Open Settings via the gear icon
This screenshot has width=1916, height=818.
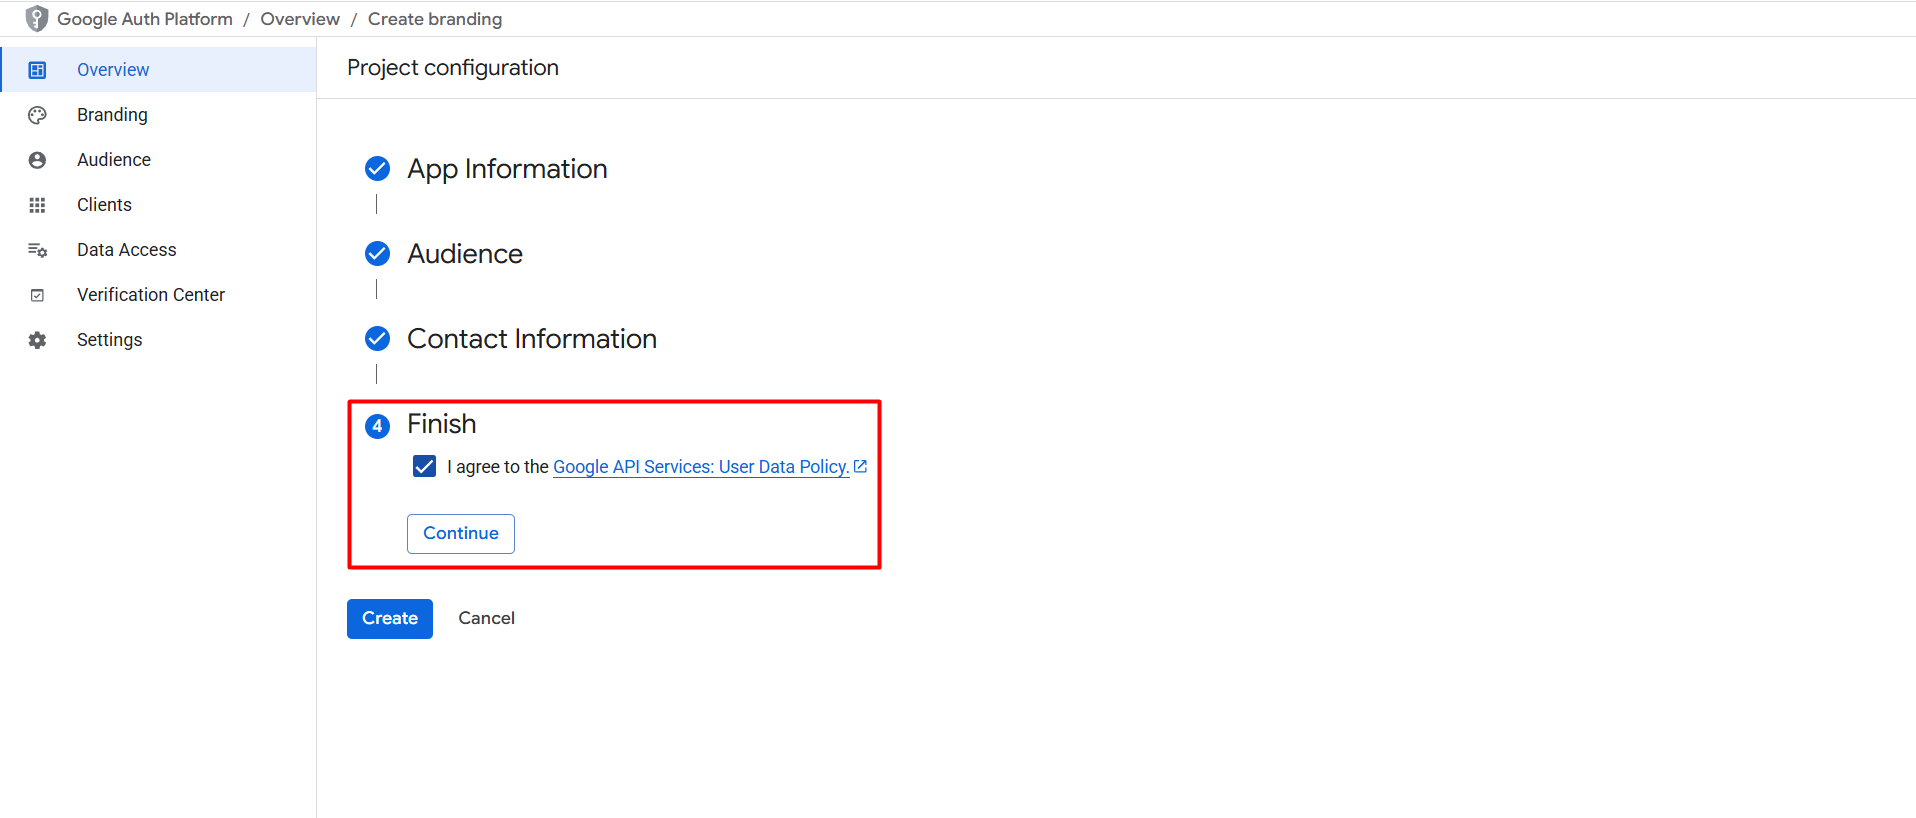(37, 340)
